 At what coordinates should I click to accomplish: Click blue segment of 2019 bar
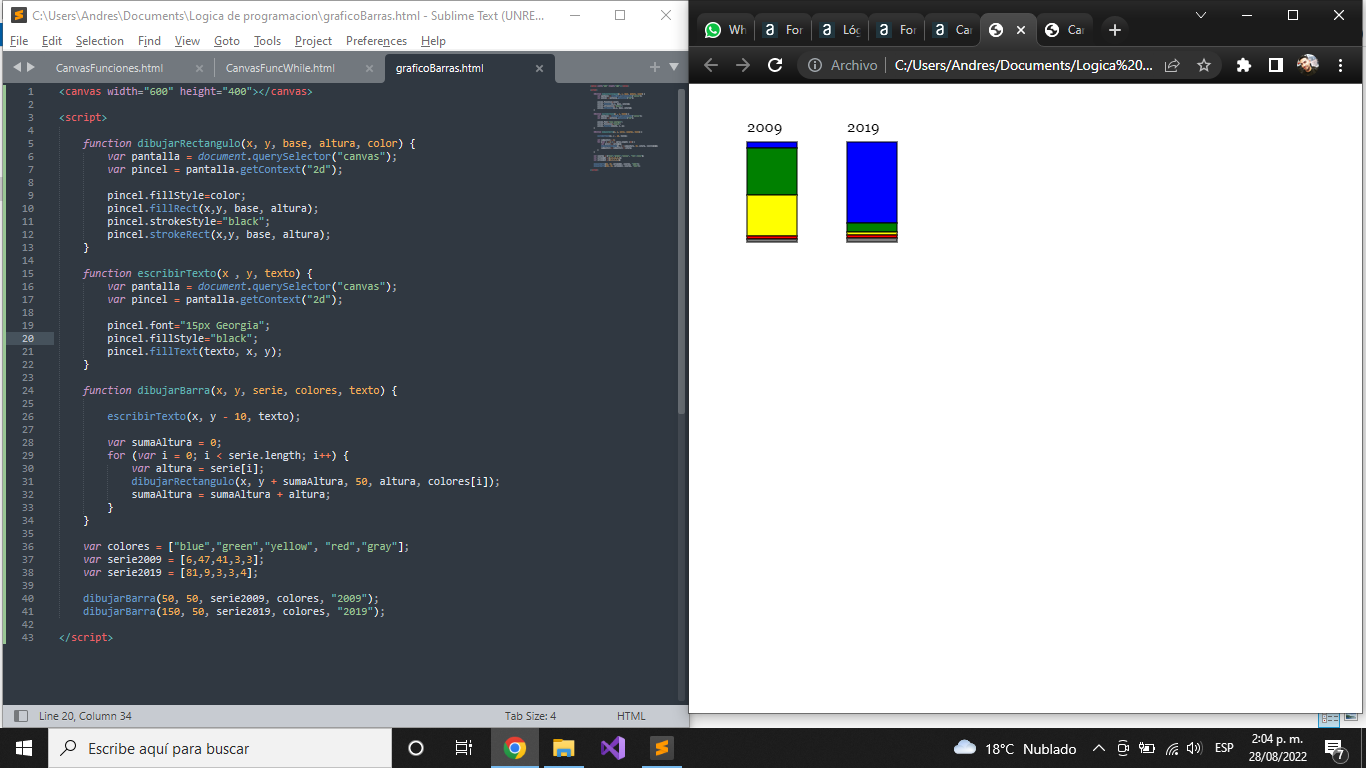(872, 182)
